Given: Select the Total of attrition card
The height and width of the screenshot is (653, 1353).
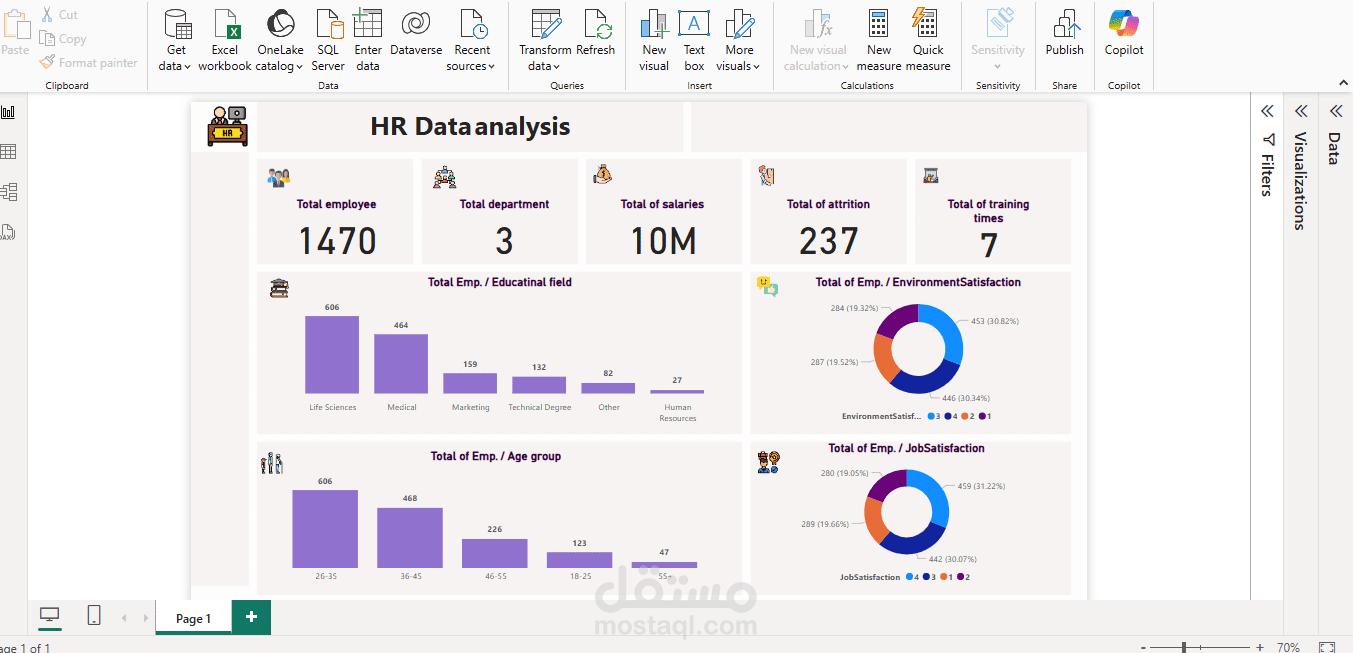Looking at the screenshot, I should [828, 211].
